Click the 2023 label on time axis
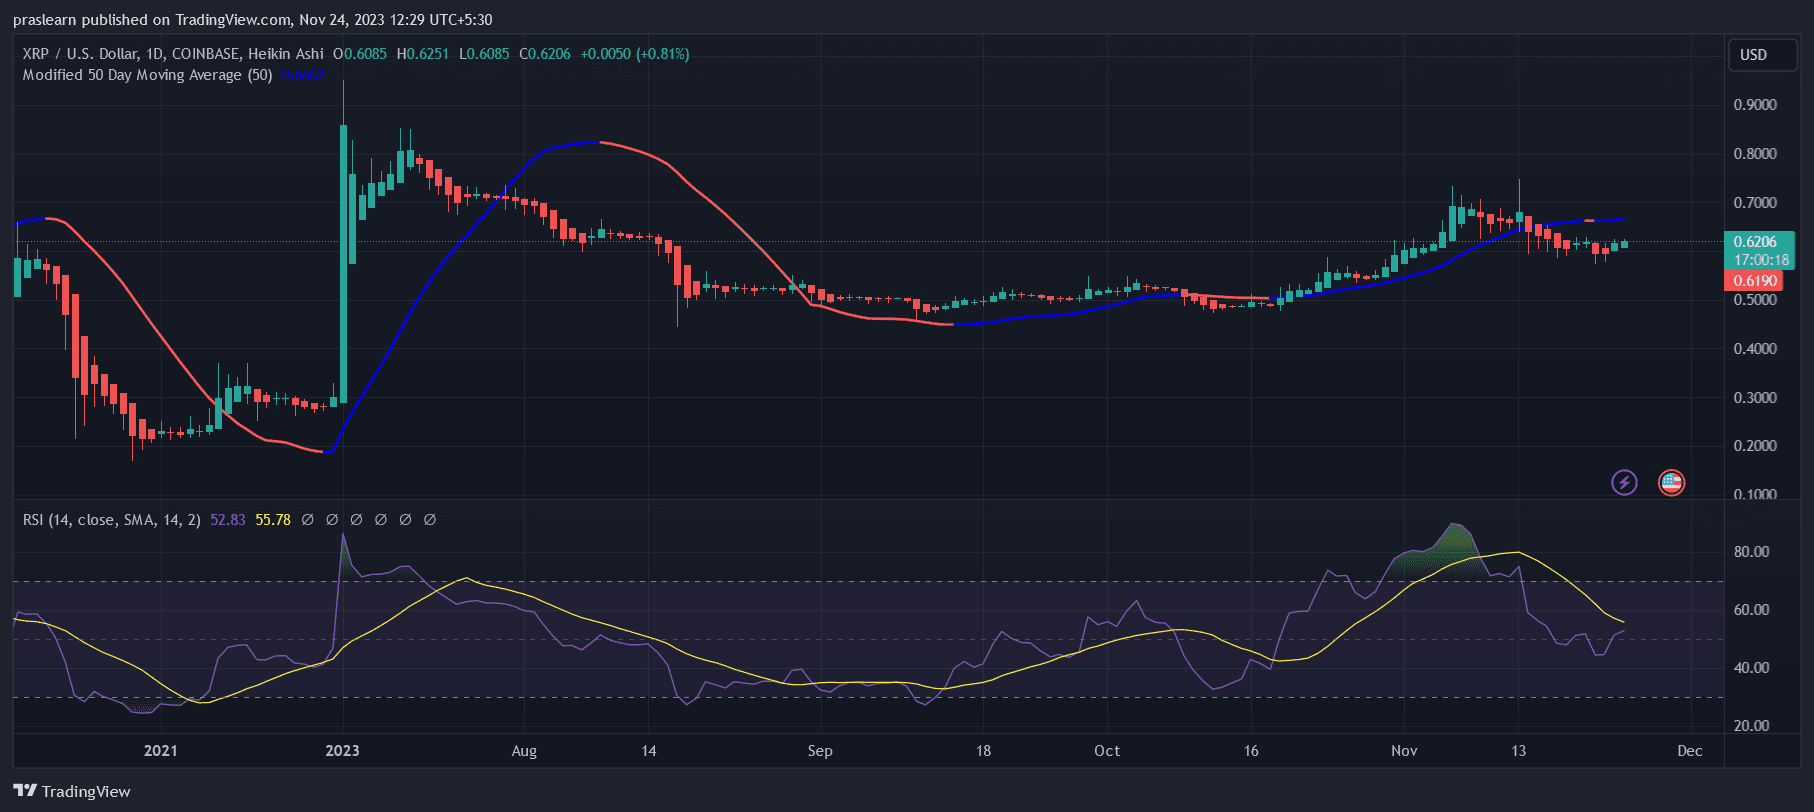This screenshot has height=812, width=1814. (342, 751)
